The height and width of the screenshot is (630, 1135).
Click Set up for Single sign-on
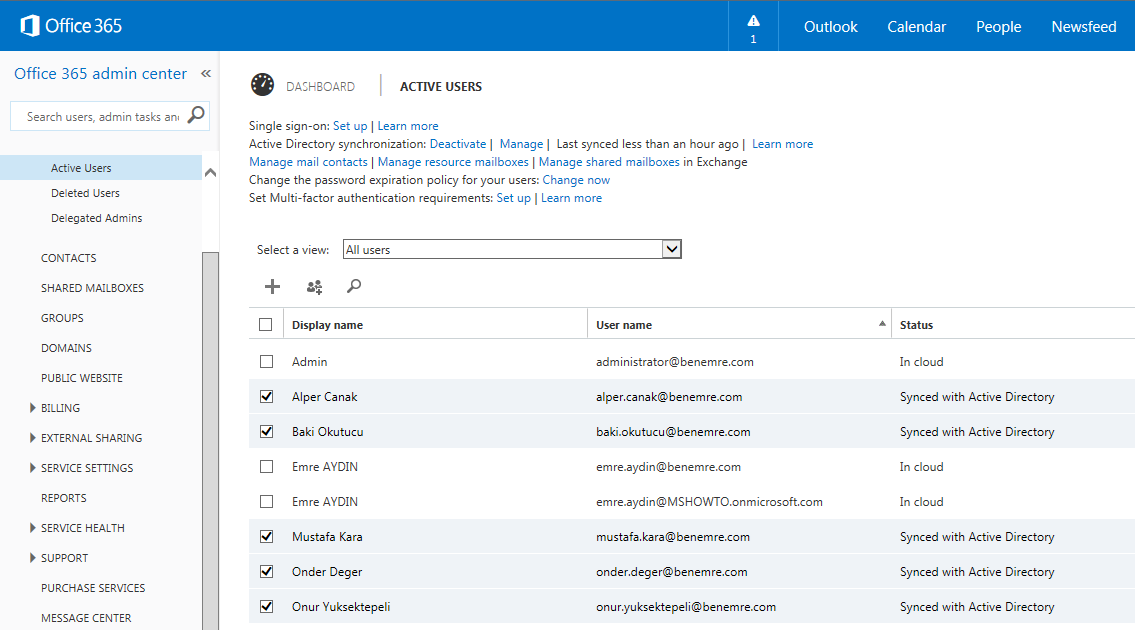[350, 126]
